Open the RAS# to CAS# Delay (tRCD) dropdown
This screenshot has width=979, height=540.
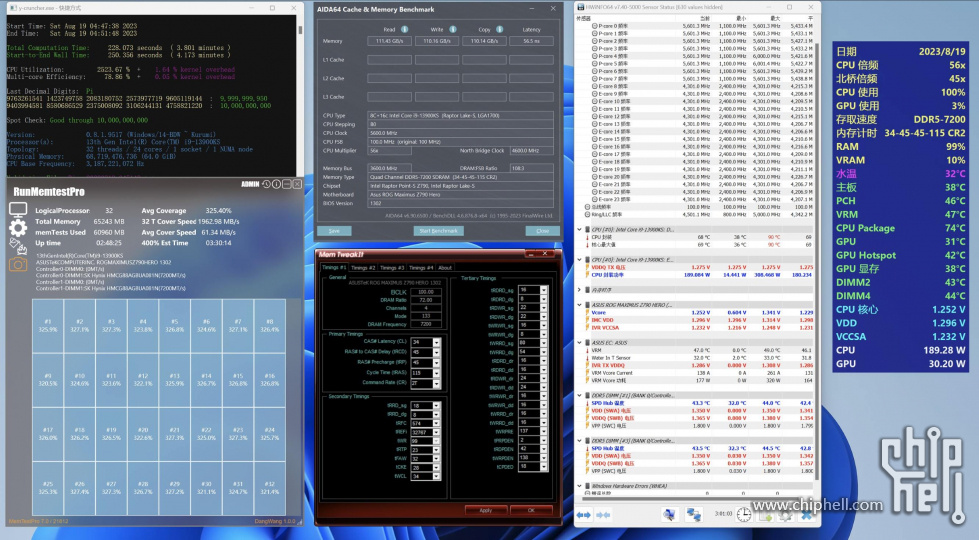436,352
